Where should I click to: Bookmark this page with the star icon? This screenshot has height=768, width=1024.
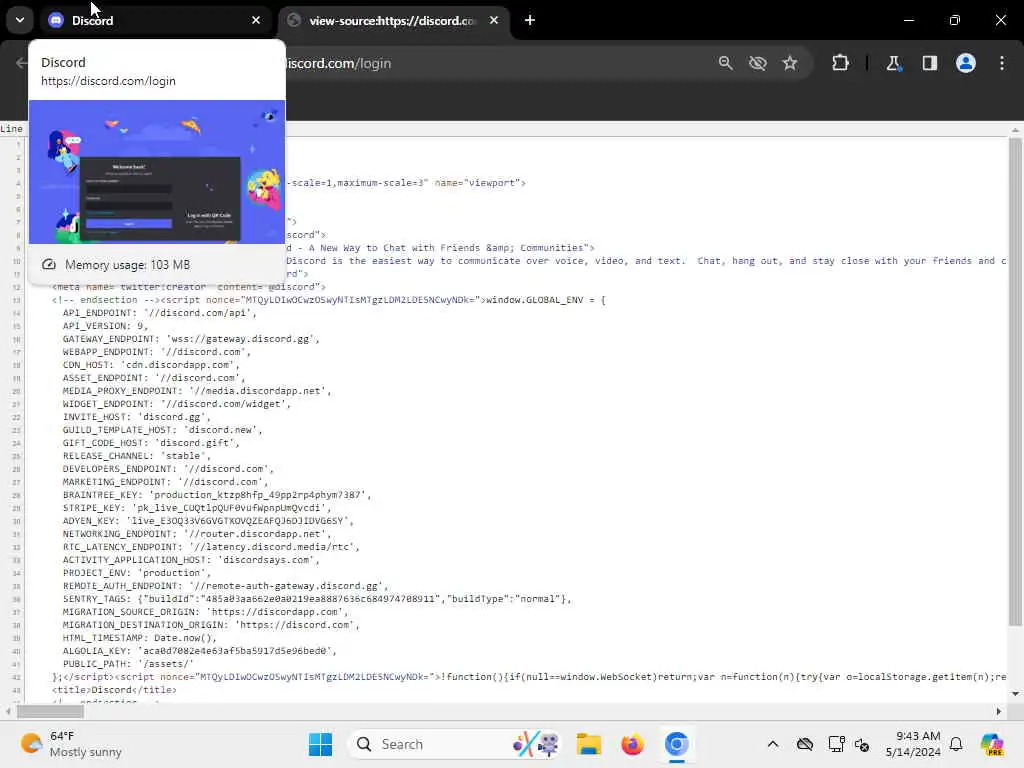[x=790, y=63]
